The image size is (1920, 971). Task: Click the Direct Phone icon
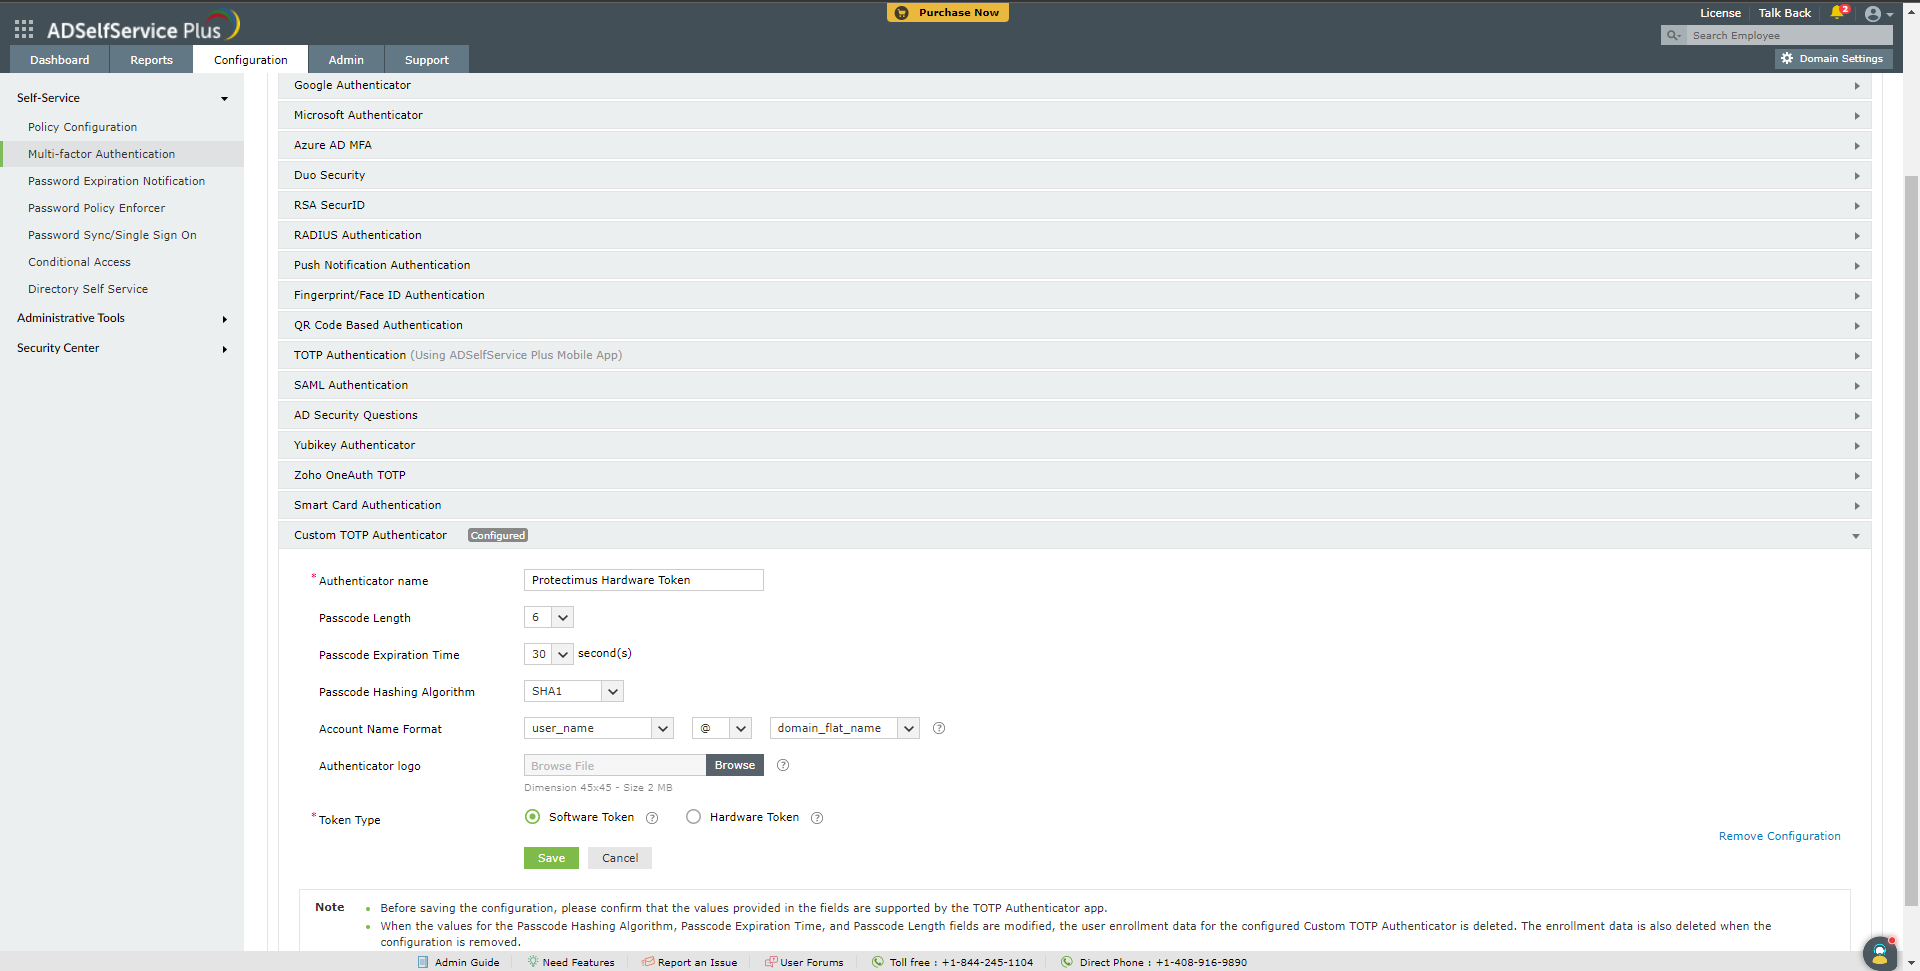click(x=1067, y=962)
